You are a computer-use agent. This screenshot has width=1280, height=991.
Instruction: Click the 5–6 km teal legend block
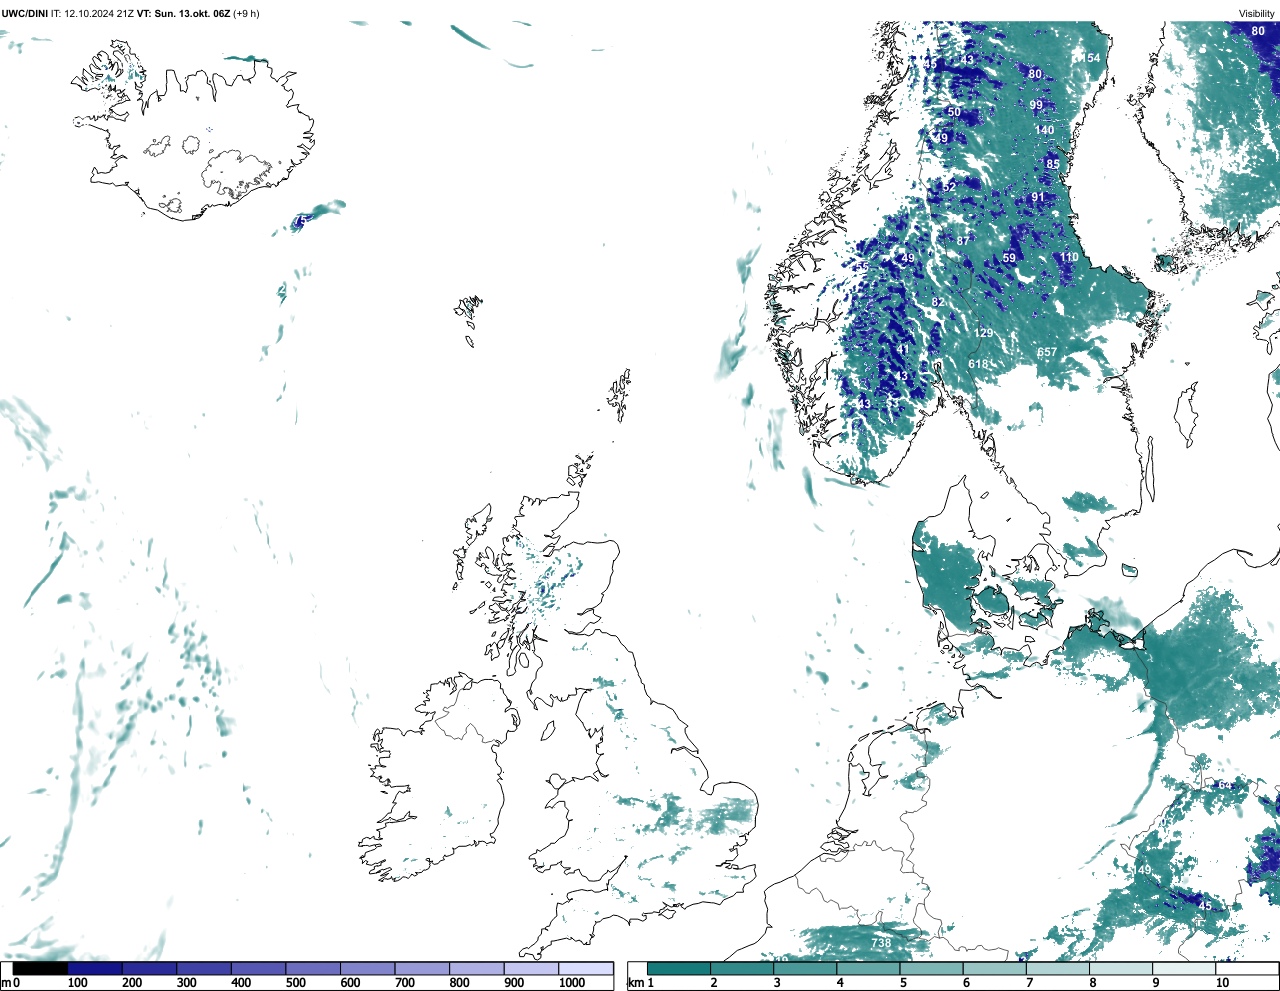(932, 968)
